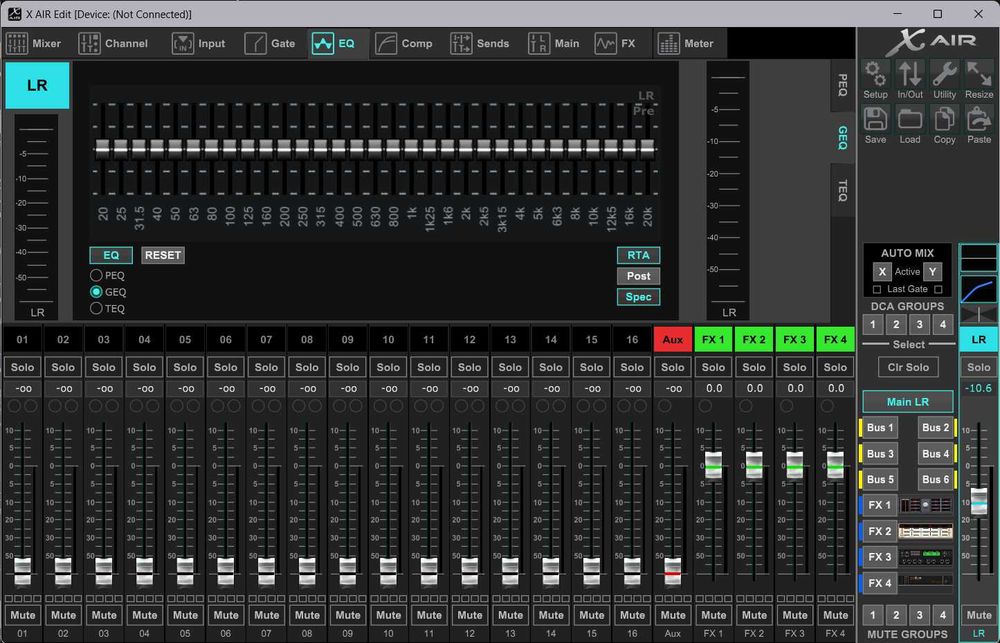Image resolution: width=1000 pixels, height=643 pixels.
Task: Select DCA group 3
Action: [919, 325]
